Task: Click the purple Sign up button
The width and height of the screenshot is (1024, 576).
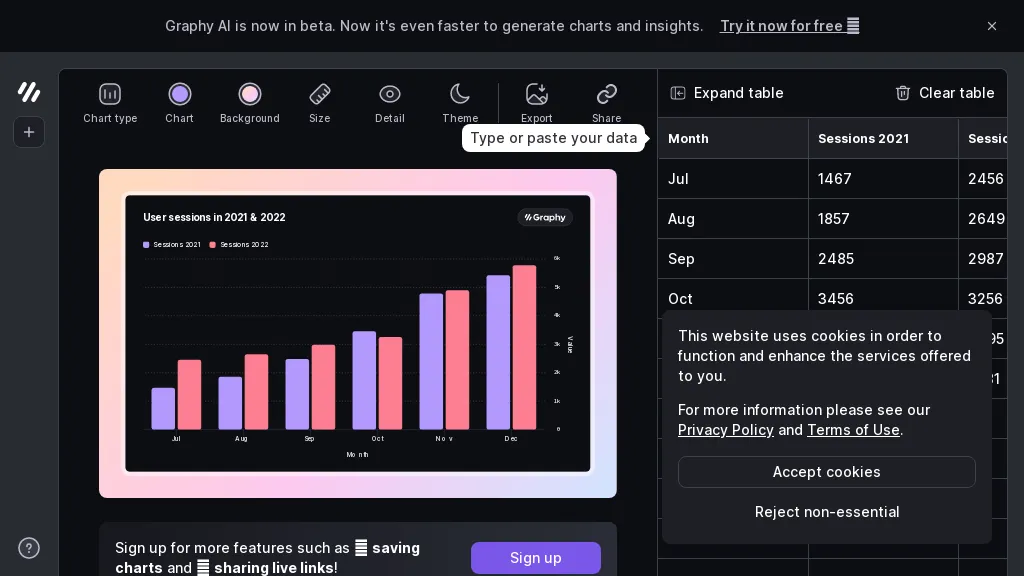Action: point(536,558)
